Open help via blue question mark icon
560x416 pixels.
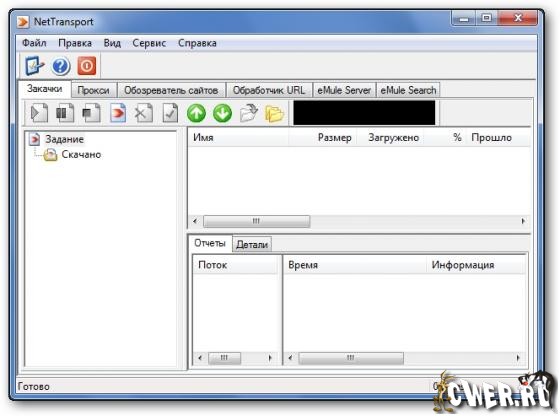pos(60,66)
